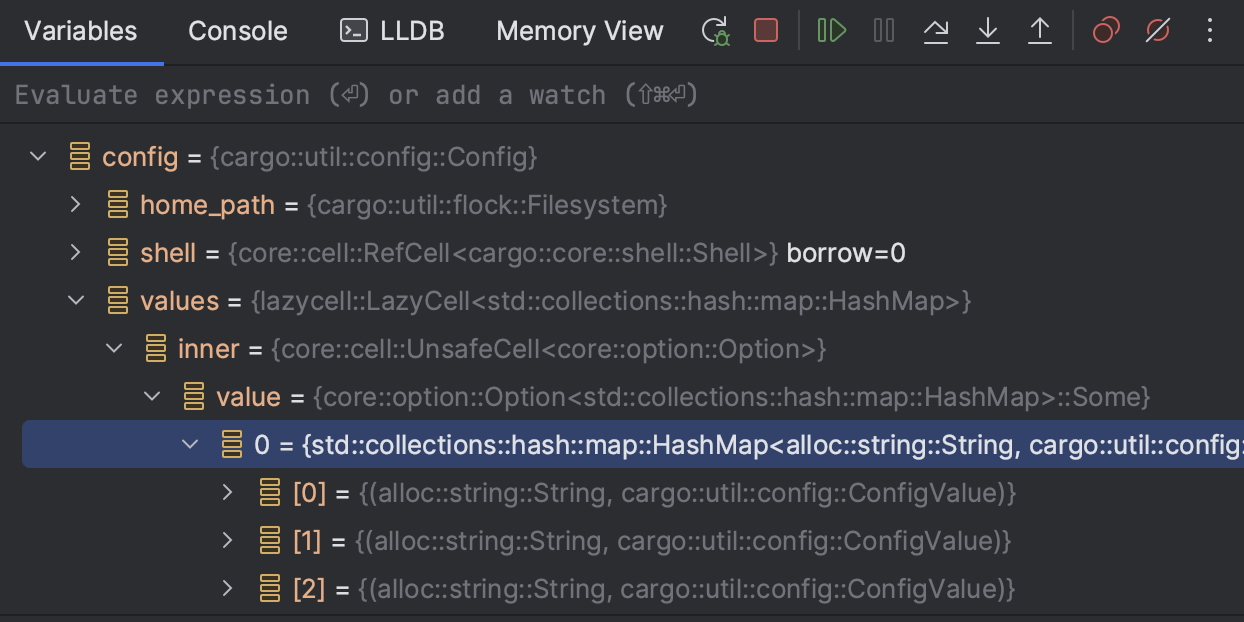
Task: Open the Memory View tab
Action: coord(579,31)
